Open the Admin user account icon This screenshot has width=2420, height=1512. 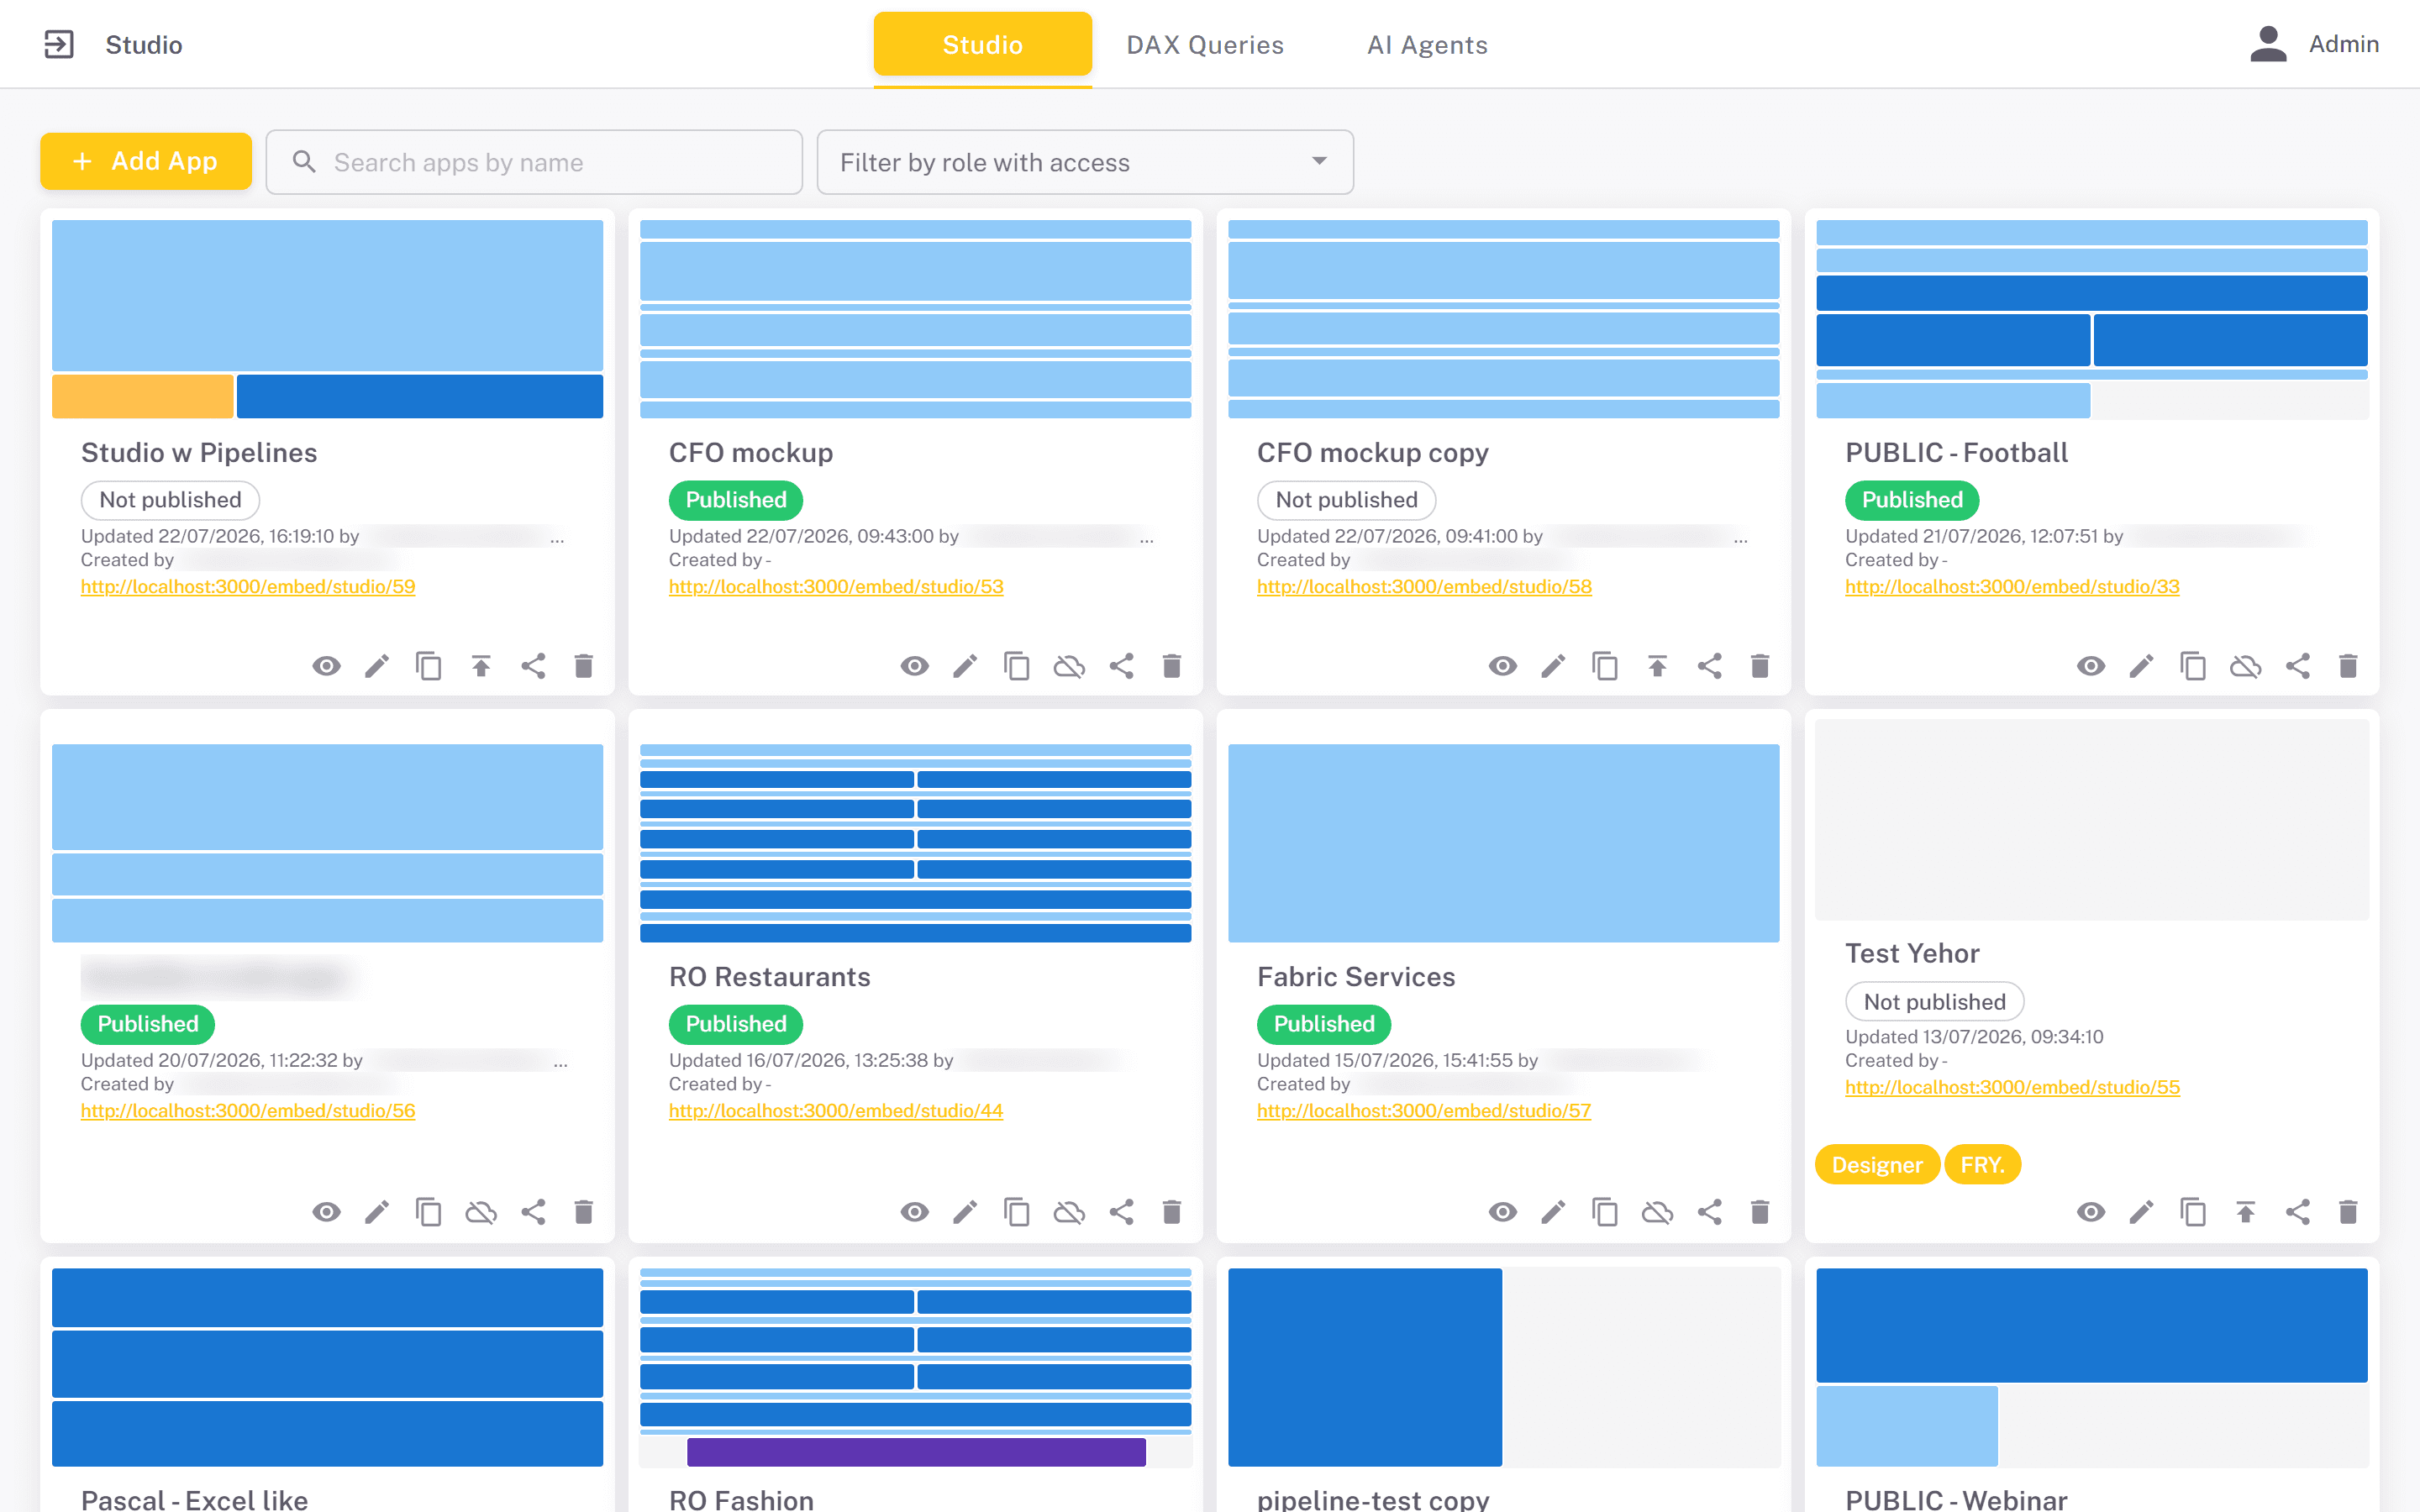pyautogui.click(x=2268, y=44)
